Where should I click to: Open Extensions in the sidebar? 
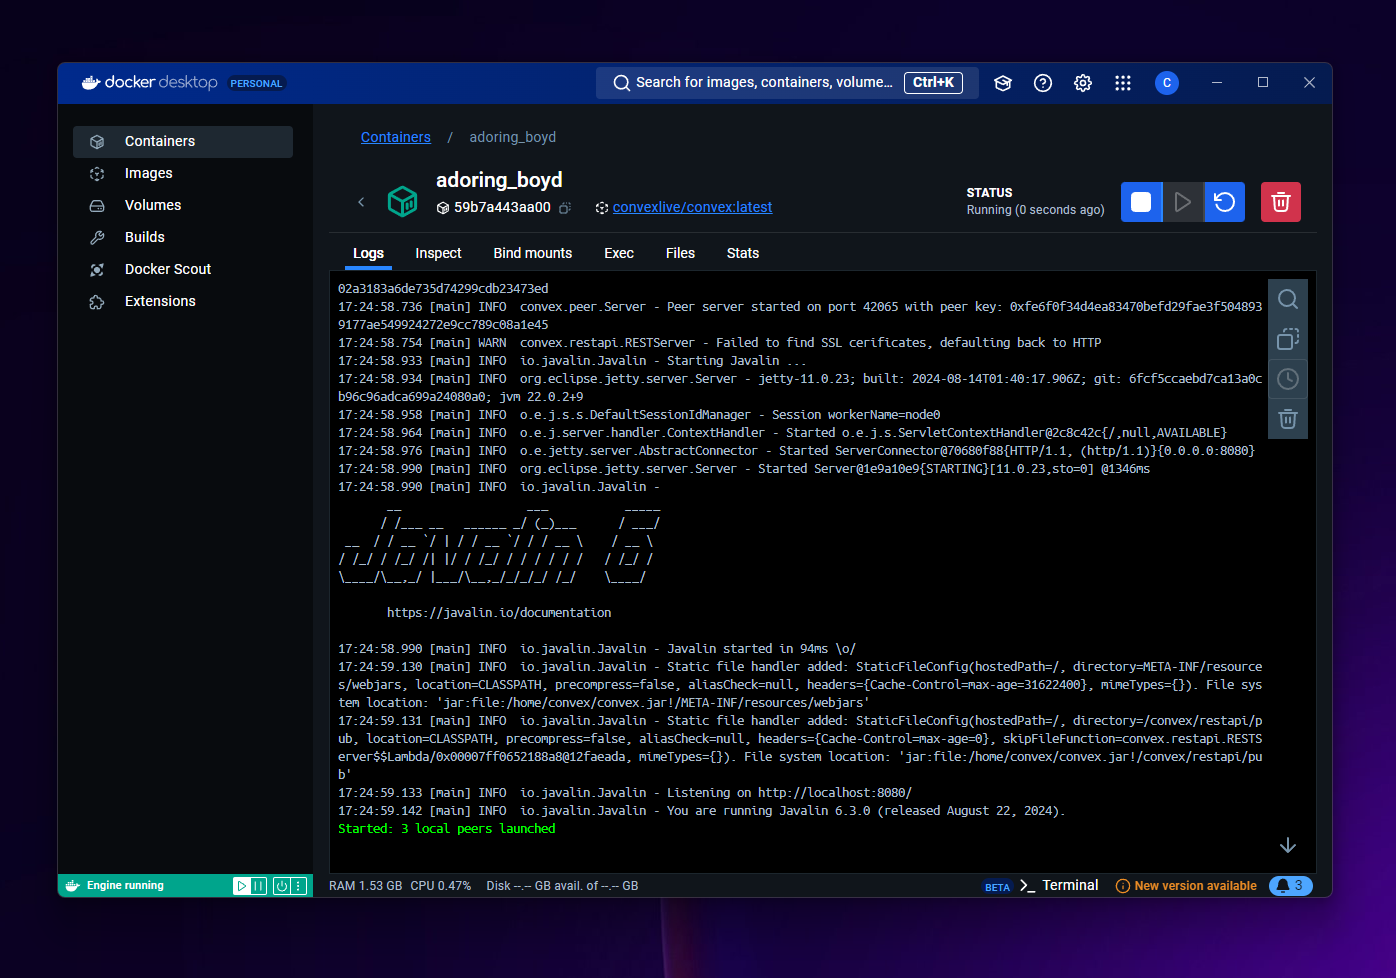(x=183, y=302)
